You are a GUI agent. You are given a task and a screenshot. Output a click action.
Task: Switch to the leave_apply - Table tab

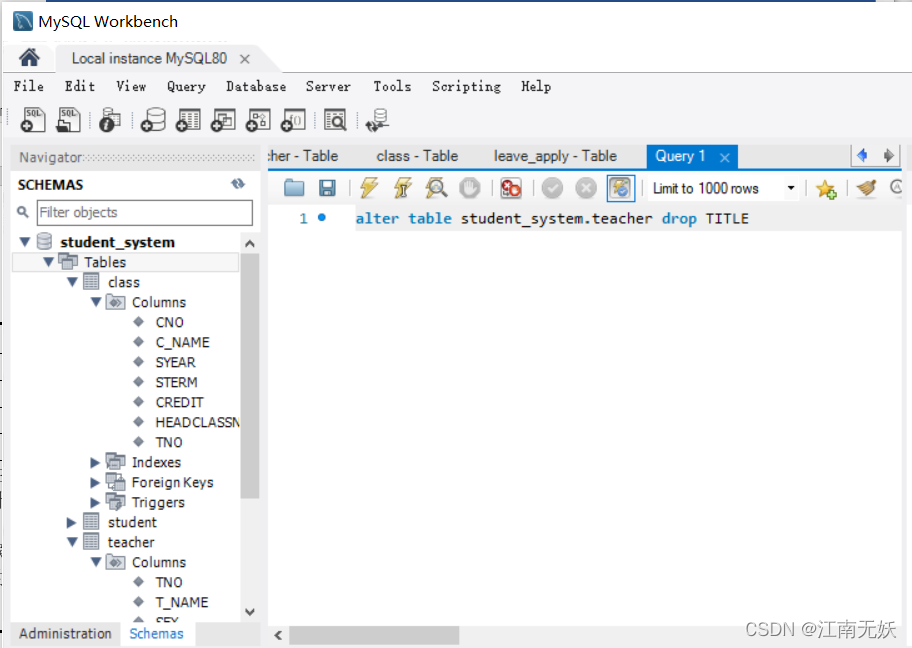pyautogui.click(x=555, y=156)
